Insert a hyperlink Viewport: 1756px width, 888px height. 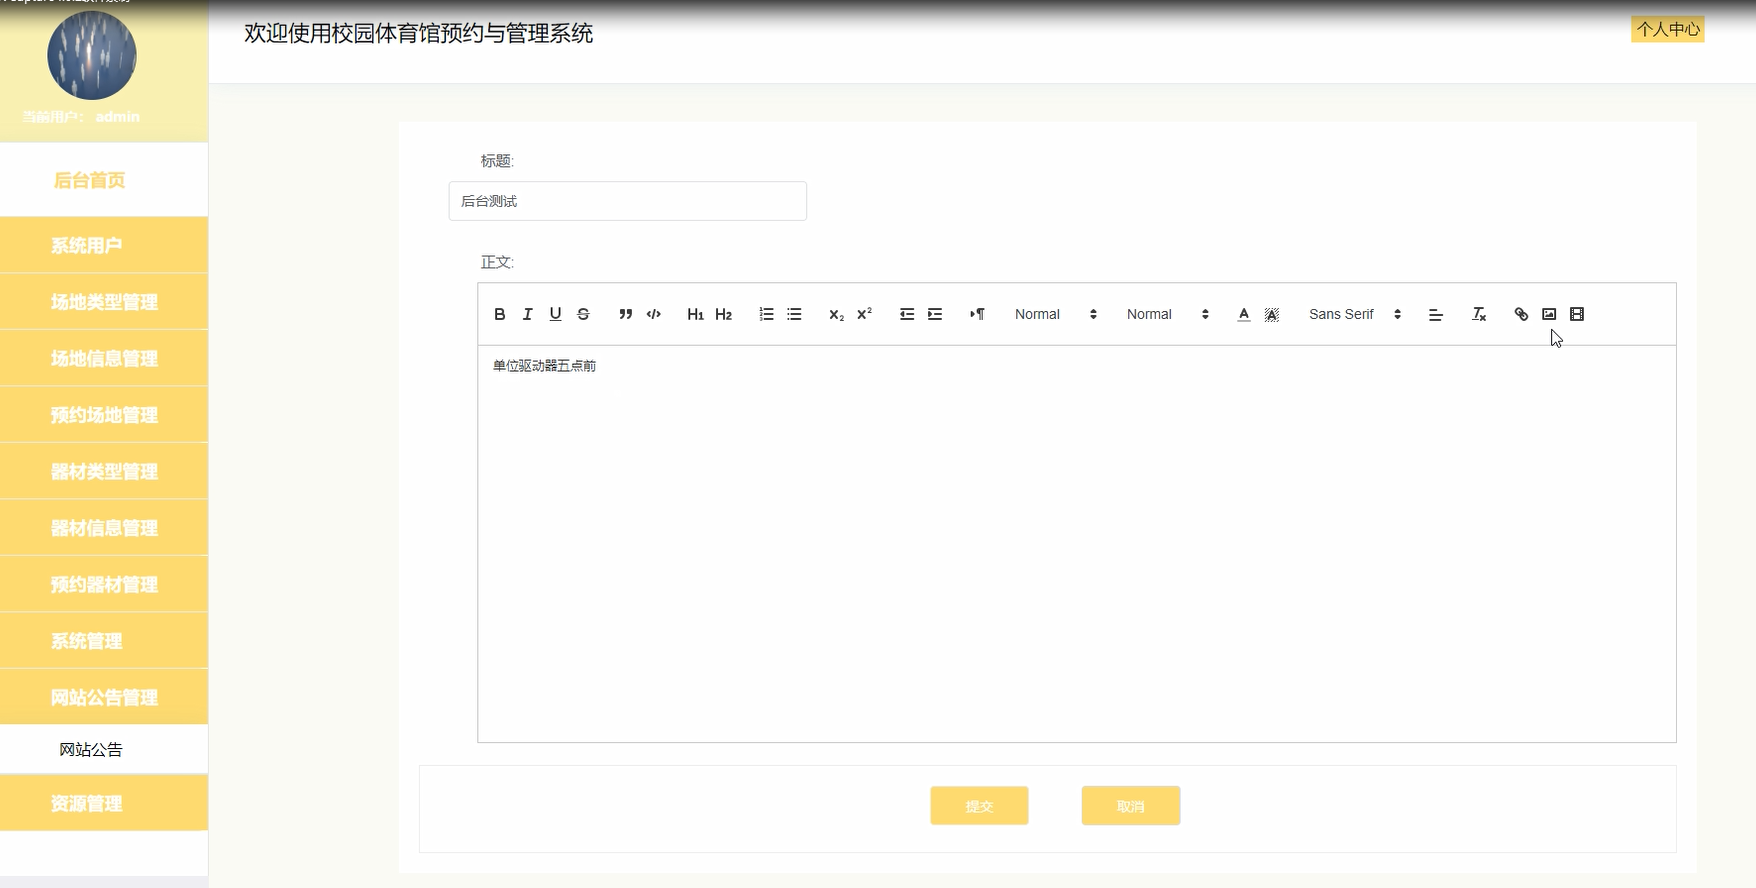pos(1521,314)
